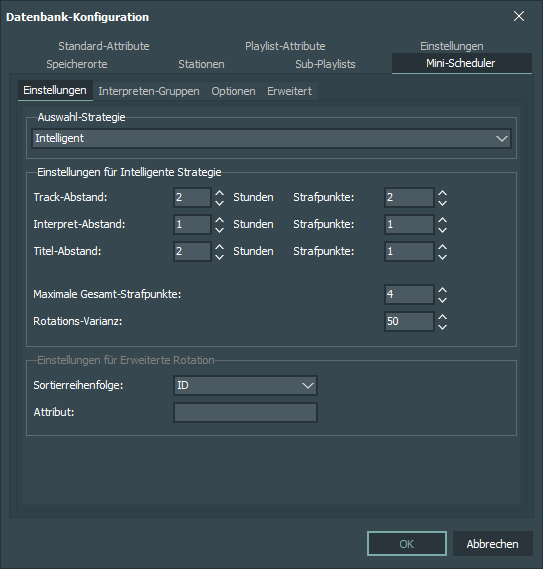Increase Maximale Gesamt-Strafpunkte value
The height and width of the screenshot is (569, 543).
tap(442, 290)
